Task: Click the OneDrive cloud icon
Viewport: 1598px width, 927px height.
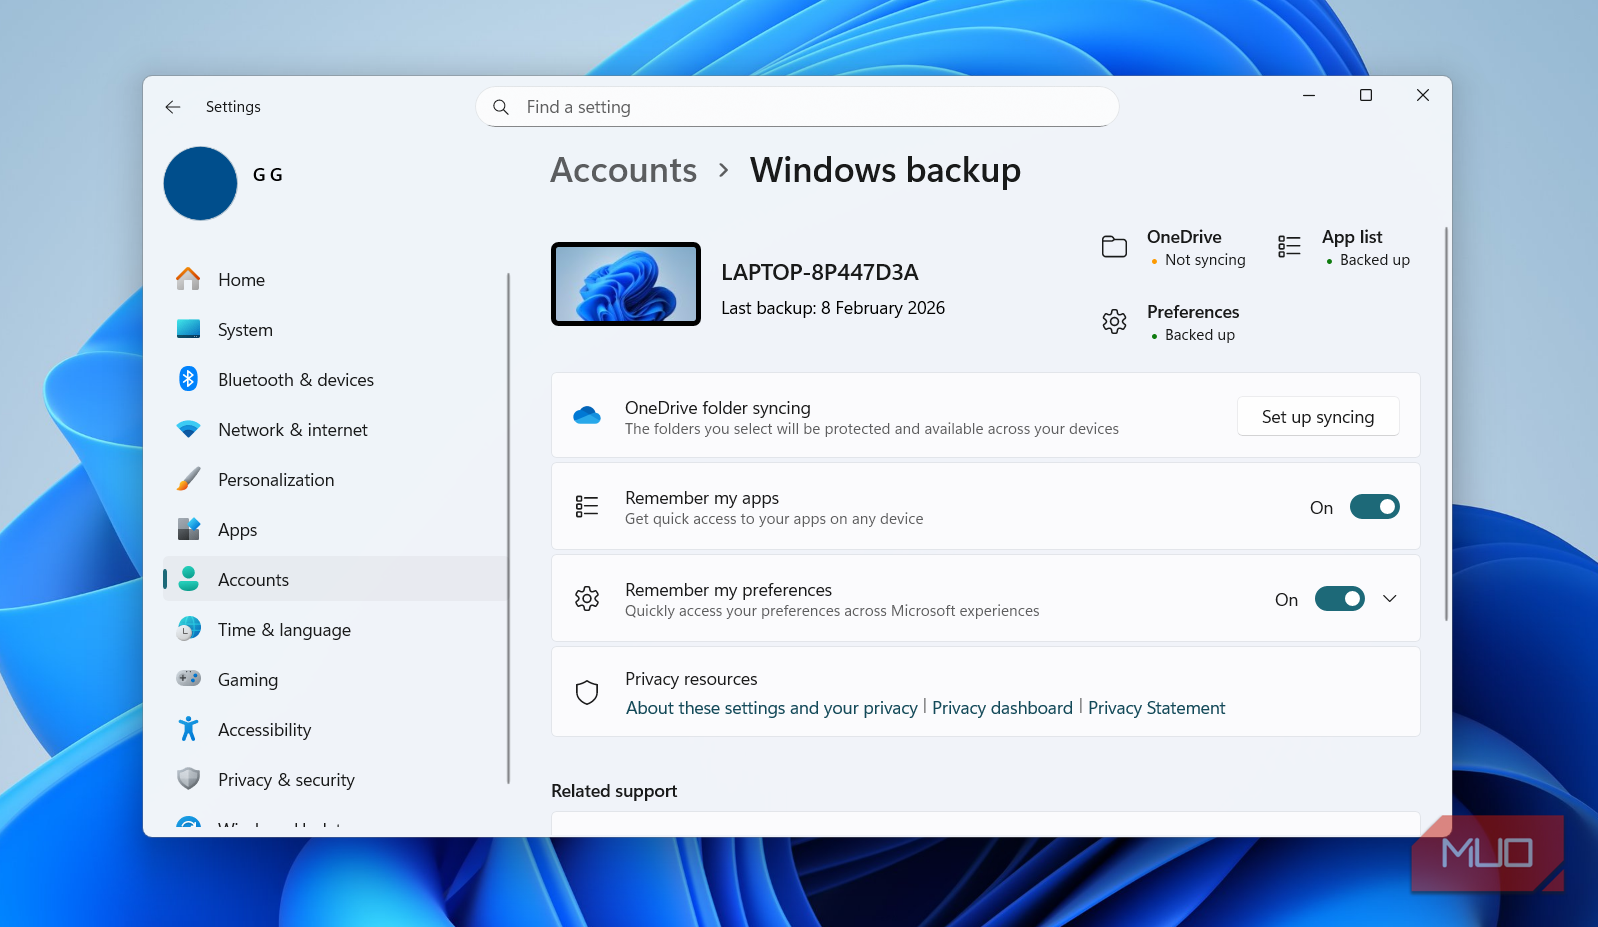Action: click(587, 416)
